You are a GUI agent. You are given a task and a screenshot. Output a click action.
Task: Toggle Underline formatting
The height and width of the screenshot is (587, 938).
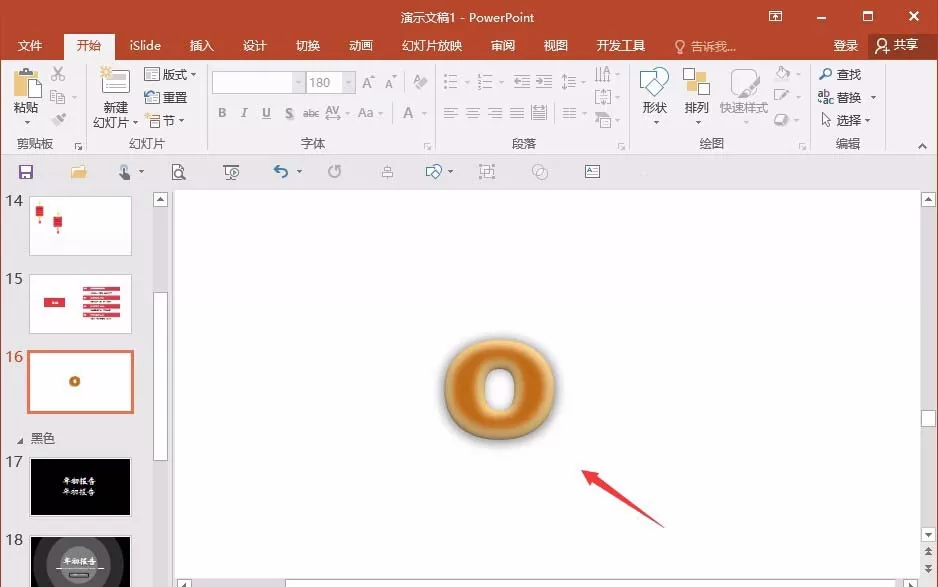click(x=266, y=112)
